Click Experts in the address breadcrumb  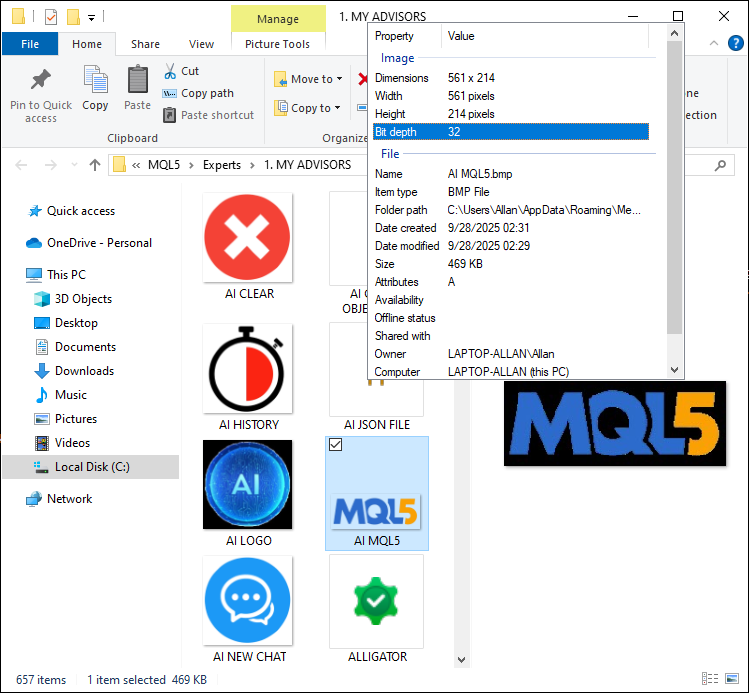221,165
